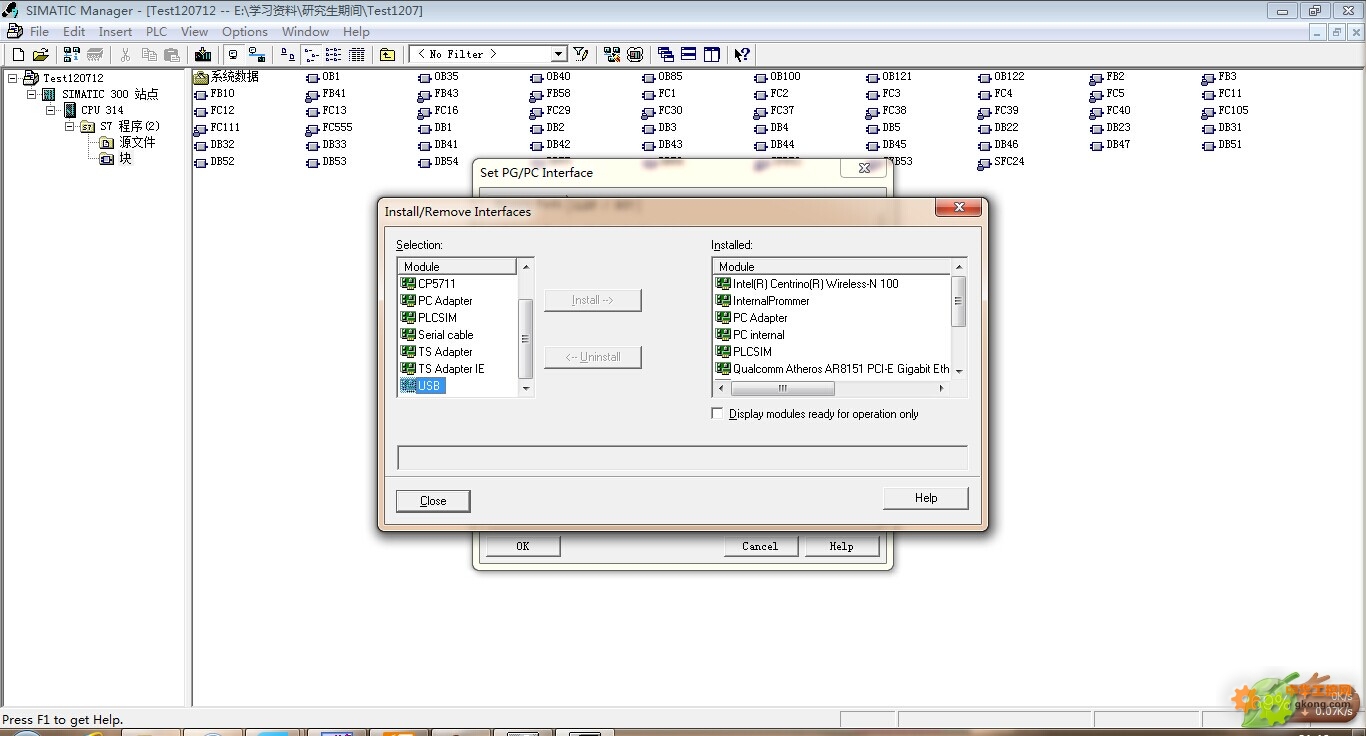Click the Module header in Selection list
Viewport: 1366px width, 736px height.
(457, 266)
